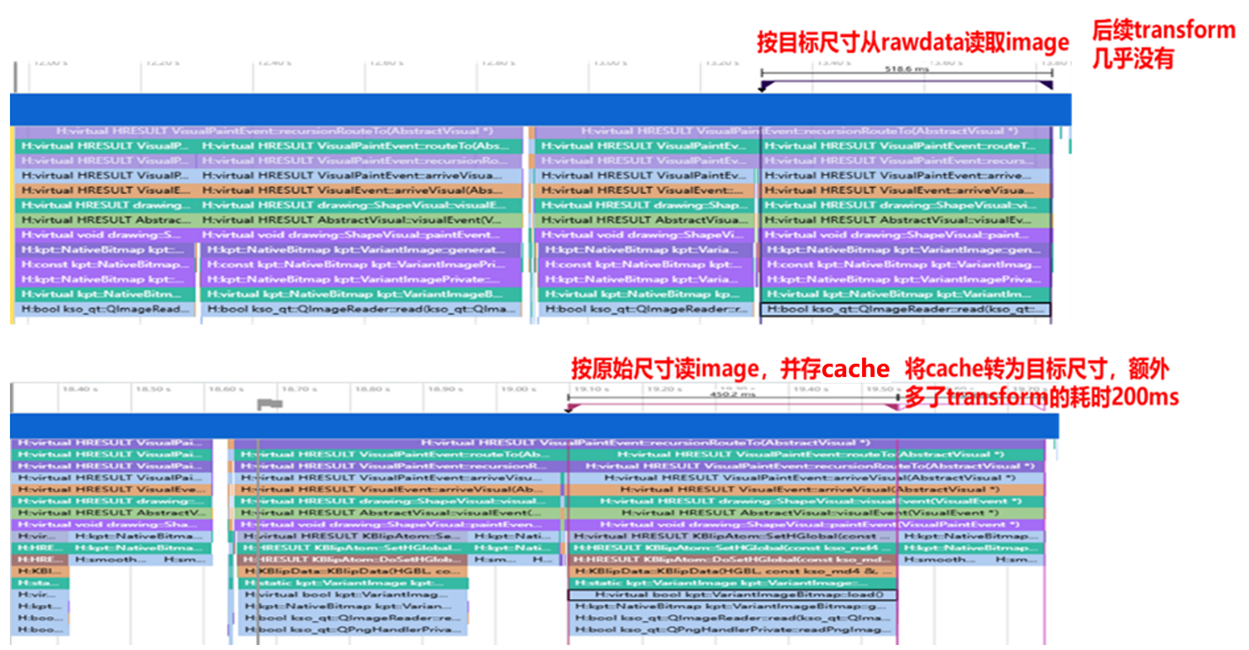Click the gray flag marker on lower time ruler
The width and height of the screenshot is (1249, 650).
coord(269,403)
